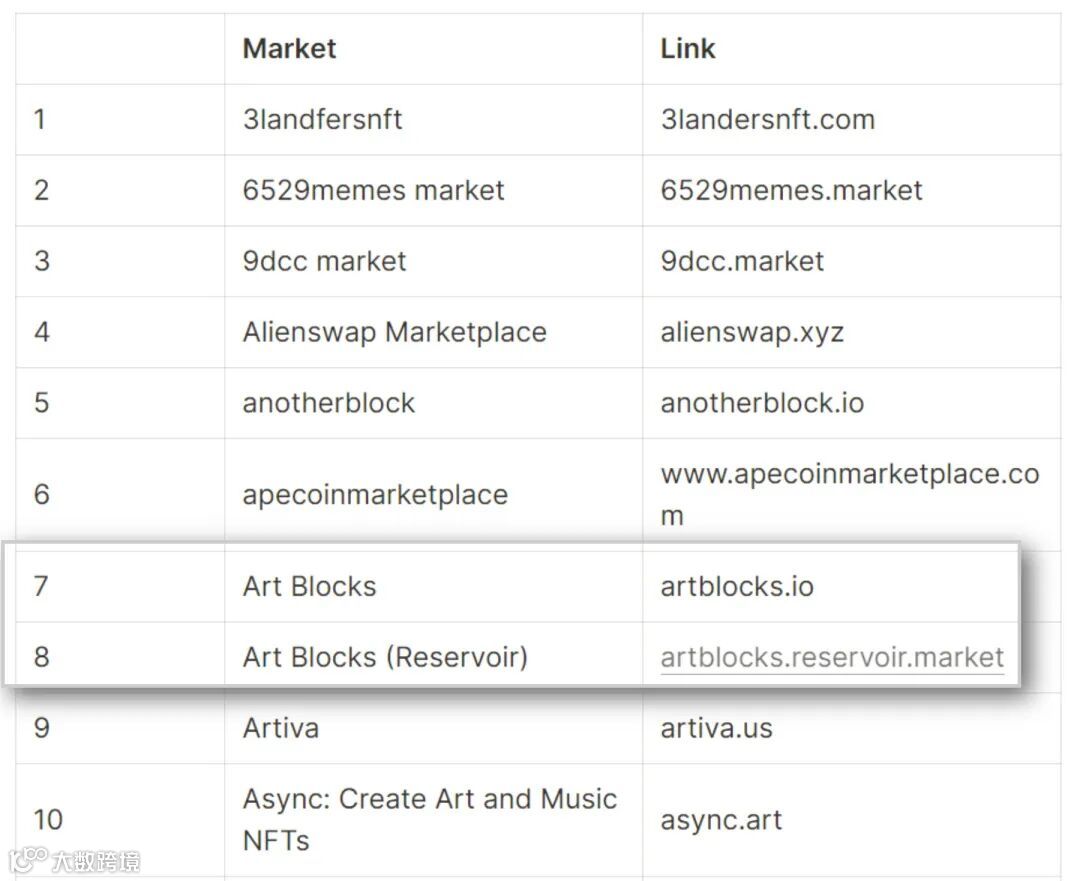Click the anotherblock.io link

pos(762,403)
